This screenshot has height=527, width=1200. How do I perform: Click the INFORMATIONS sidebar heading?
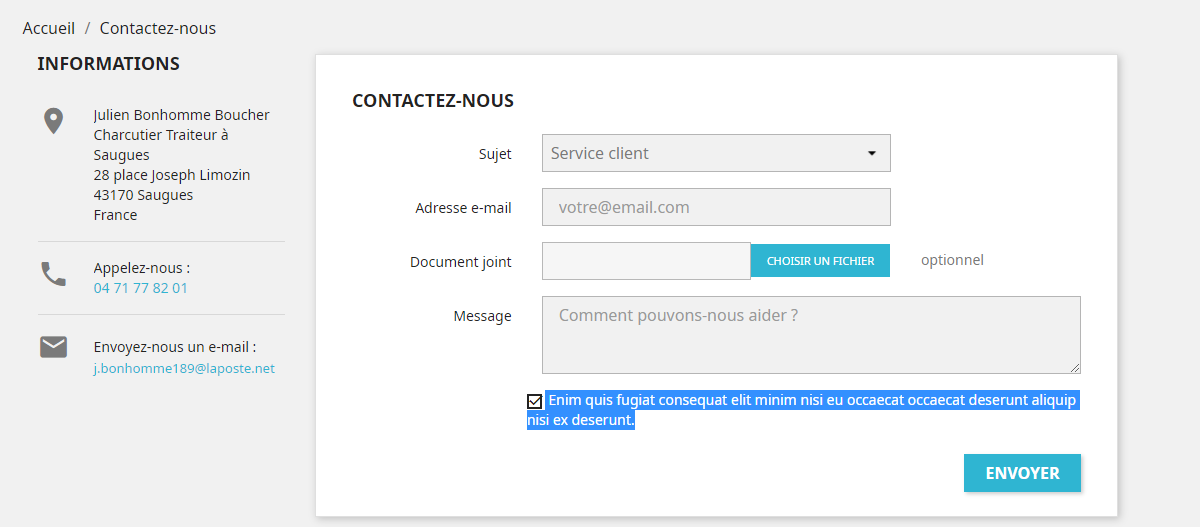(109, 64)
